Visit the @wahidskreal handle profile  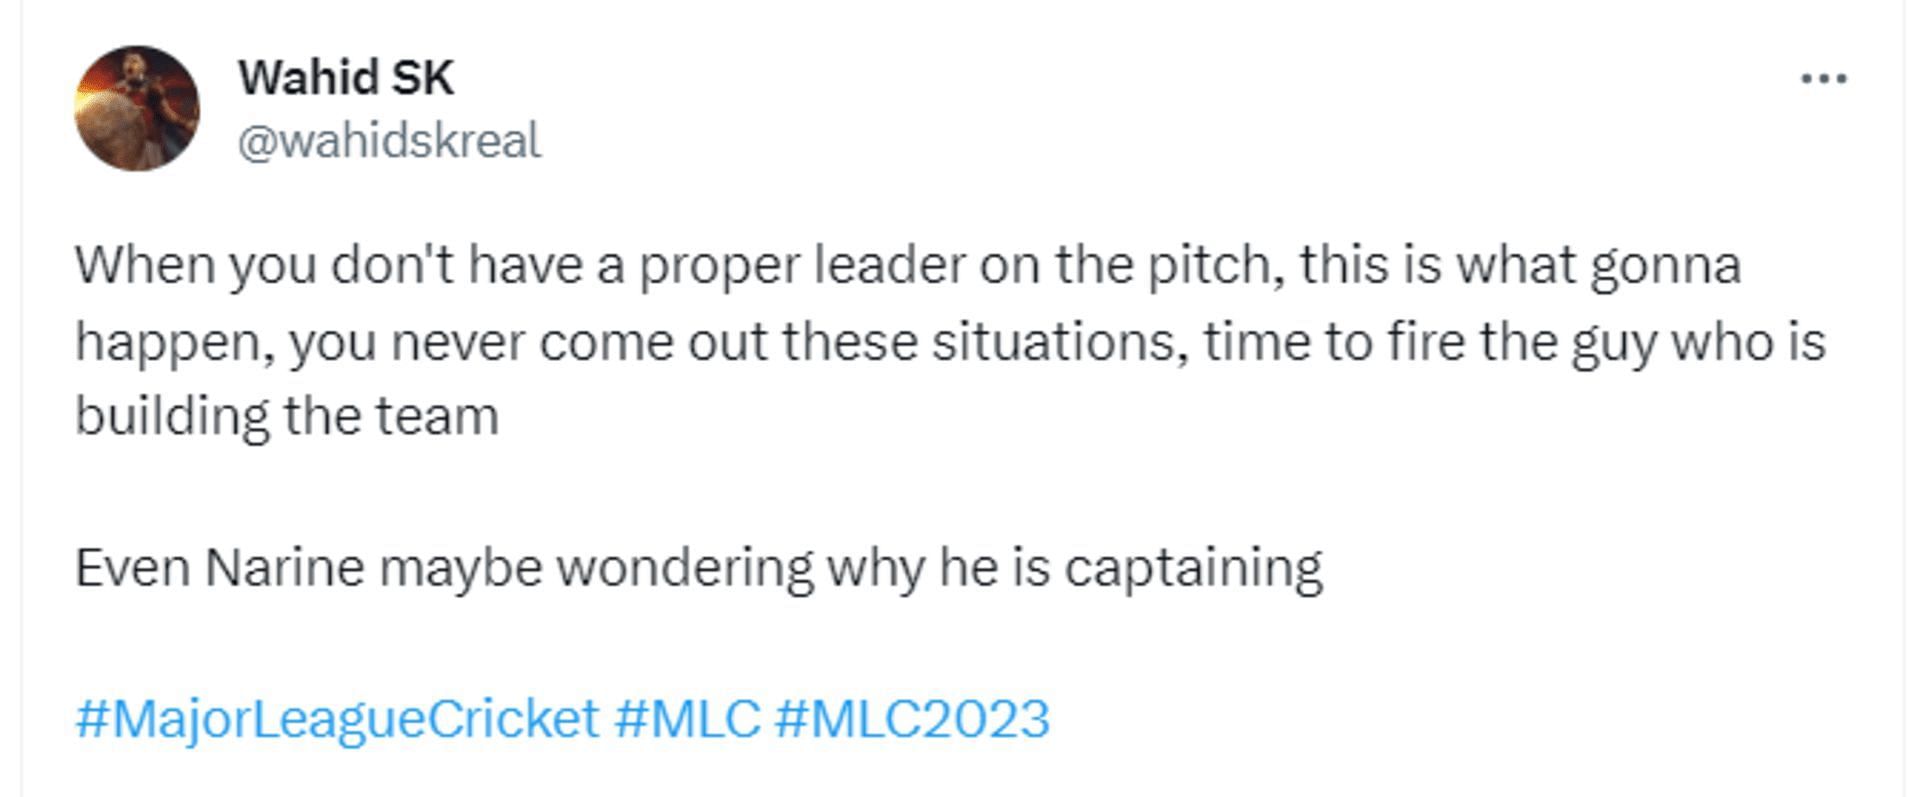tap(389, 140)
